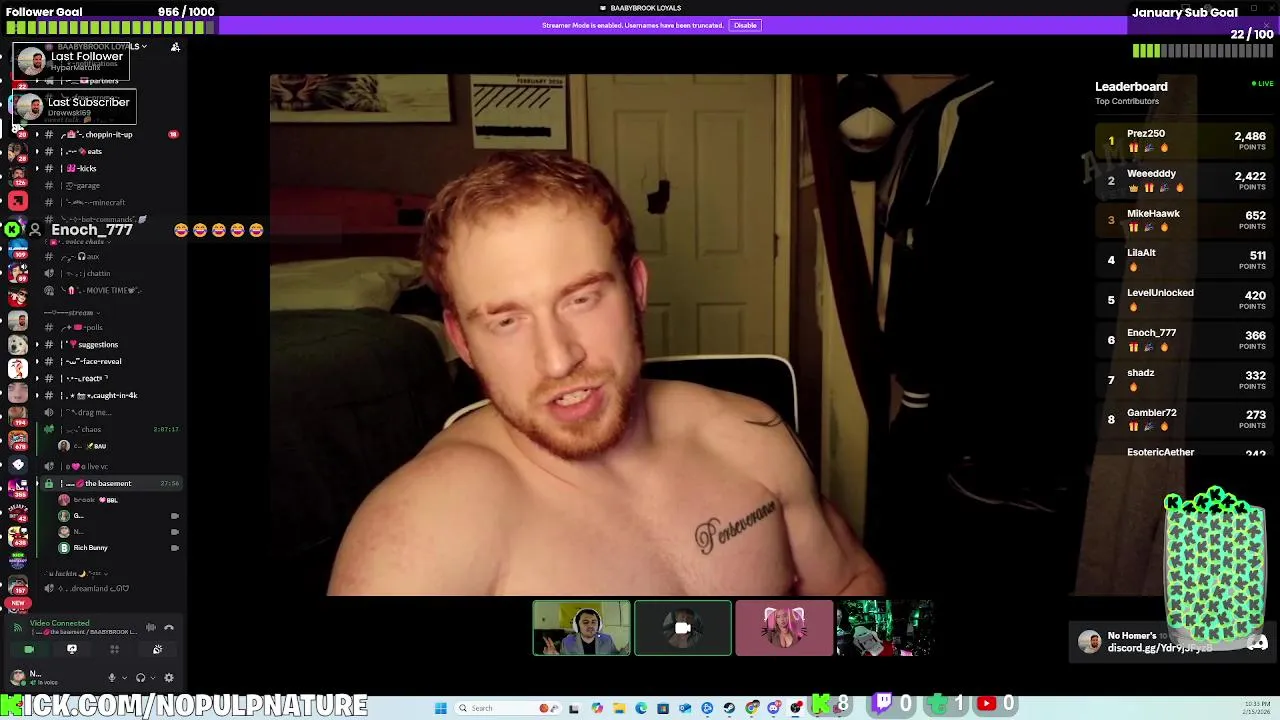Mute the microphone in user panel

click(x=111, y=677)
